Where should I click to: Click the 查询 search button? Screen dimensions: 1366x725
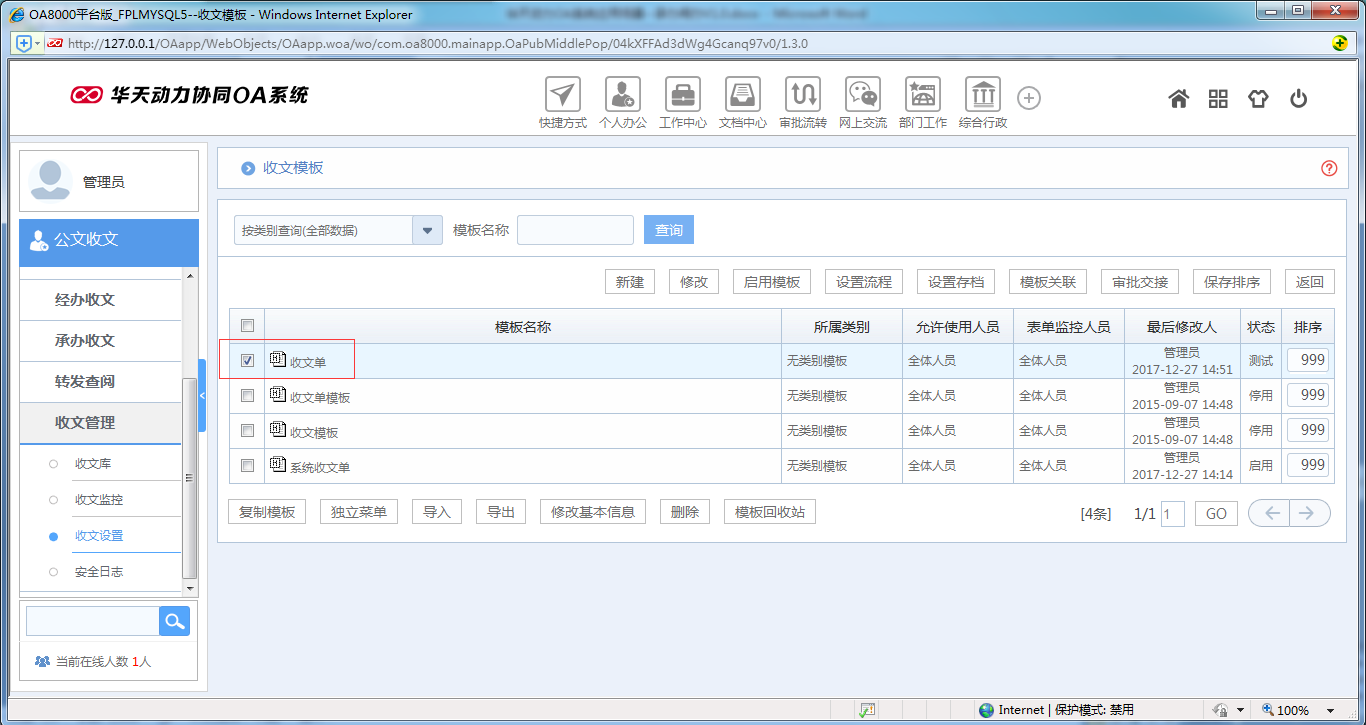[x=668, y=229]
